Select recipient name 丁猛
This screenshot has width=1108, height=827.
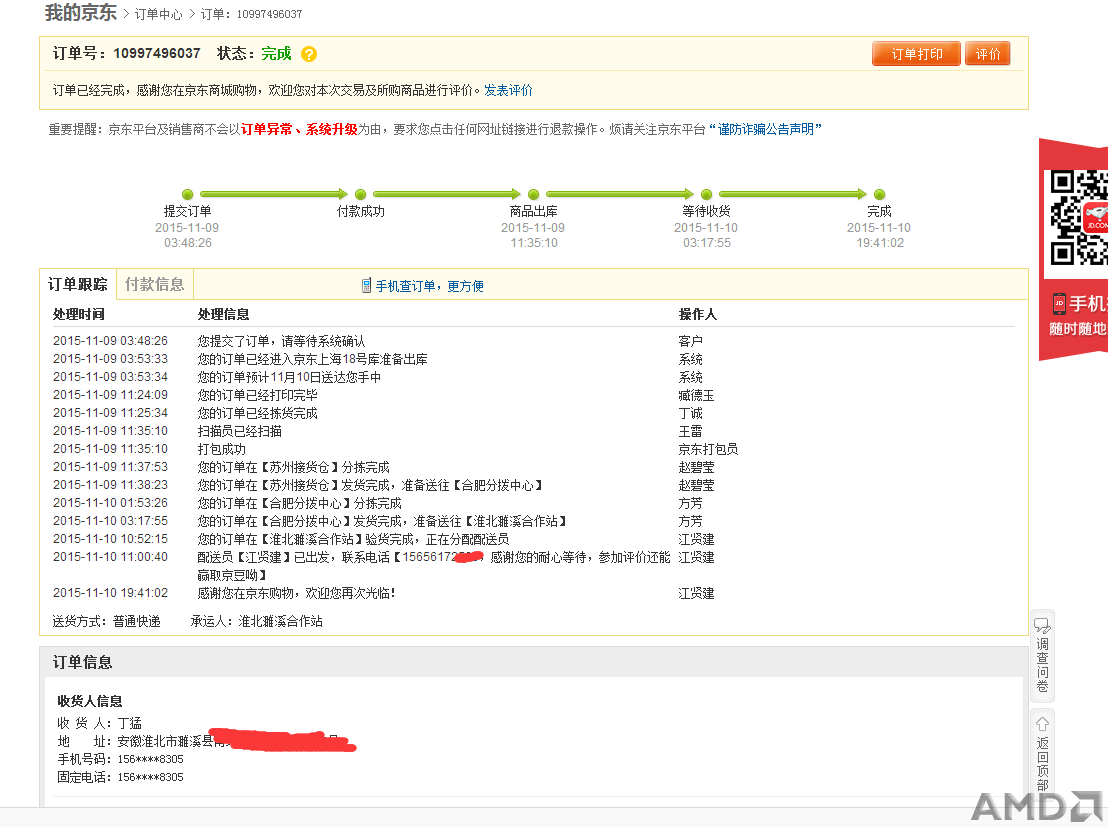129,723
